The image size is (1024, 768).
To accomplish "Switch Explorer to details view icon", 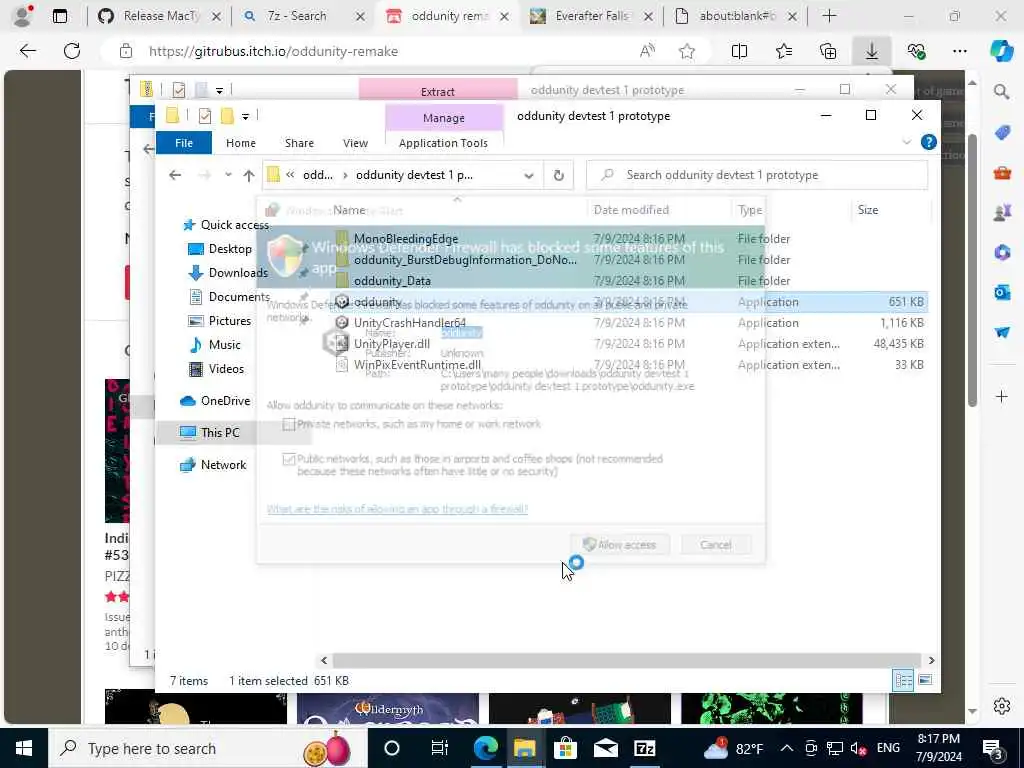I will (x=903, y=680).
